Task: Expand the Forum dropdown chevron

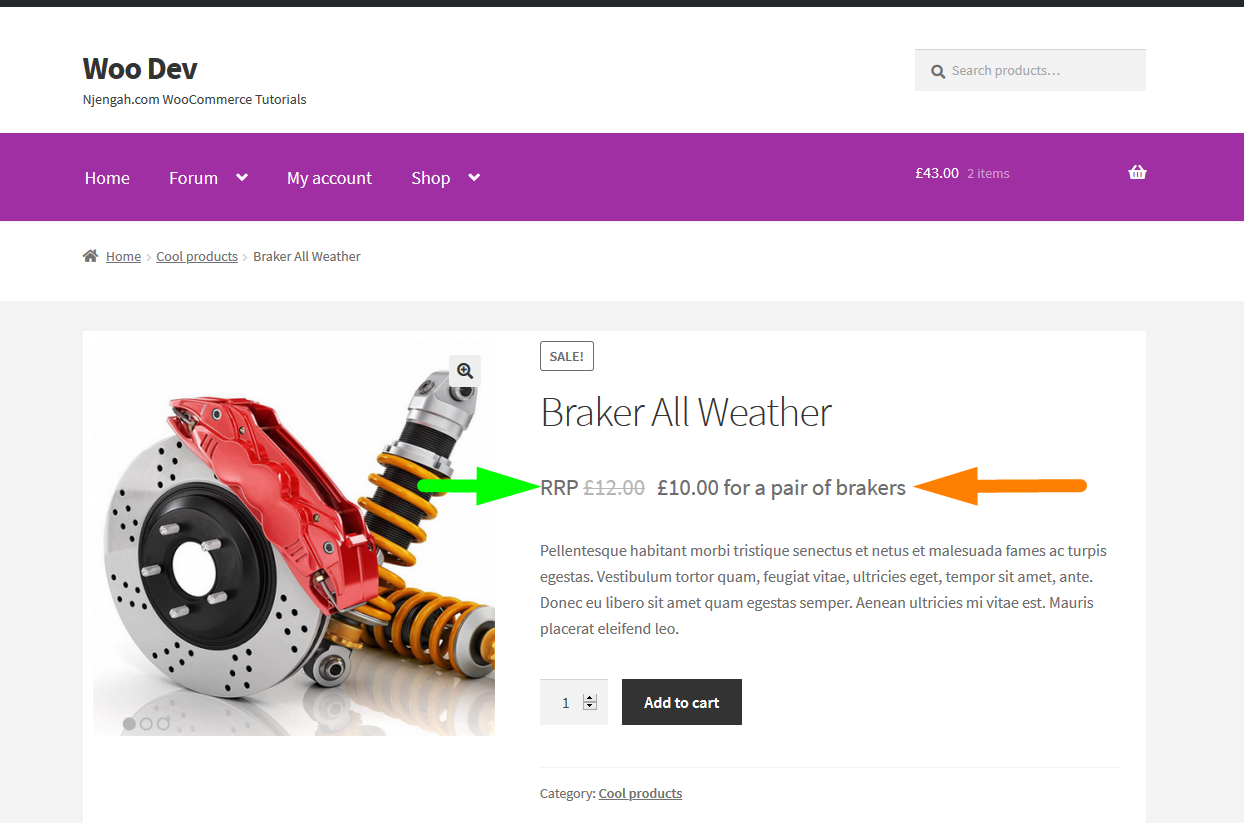Action: click(242, 177)
